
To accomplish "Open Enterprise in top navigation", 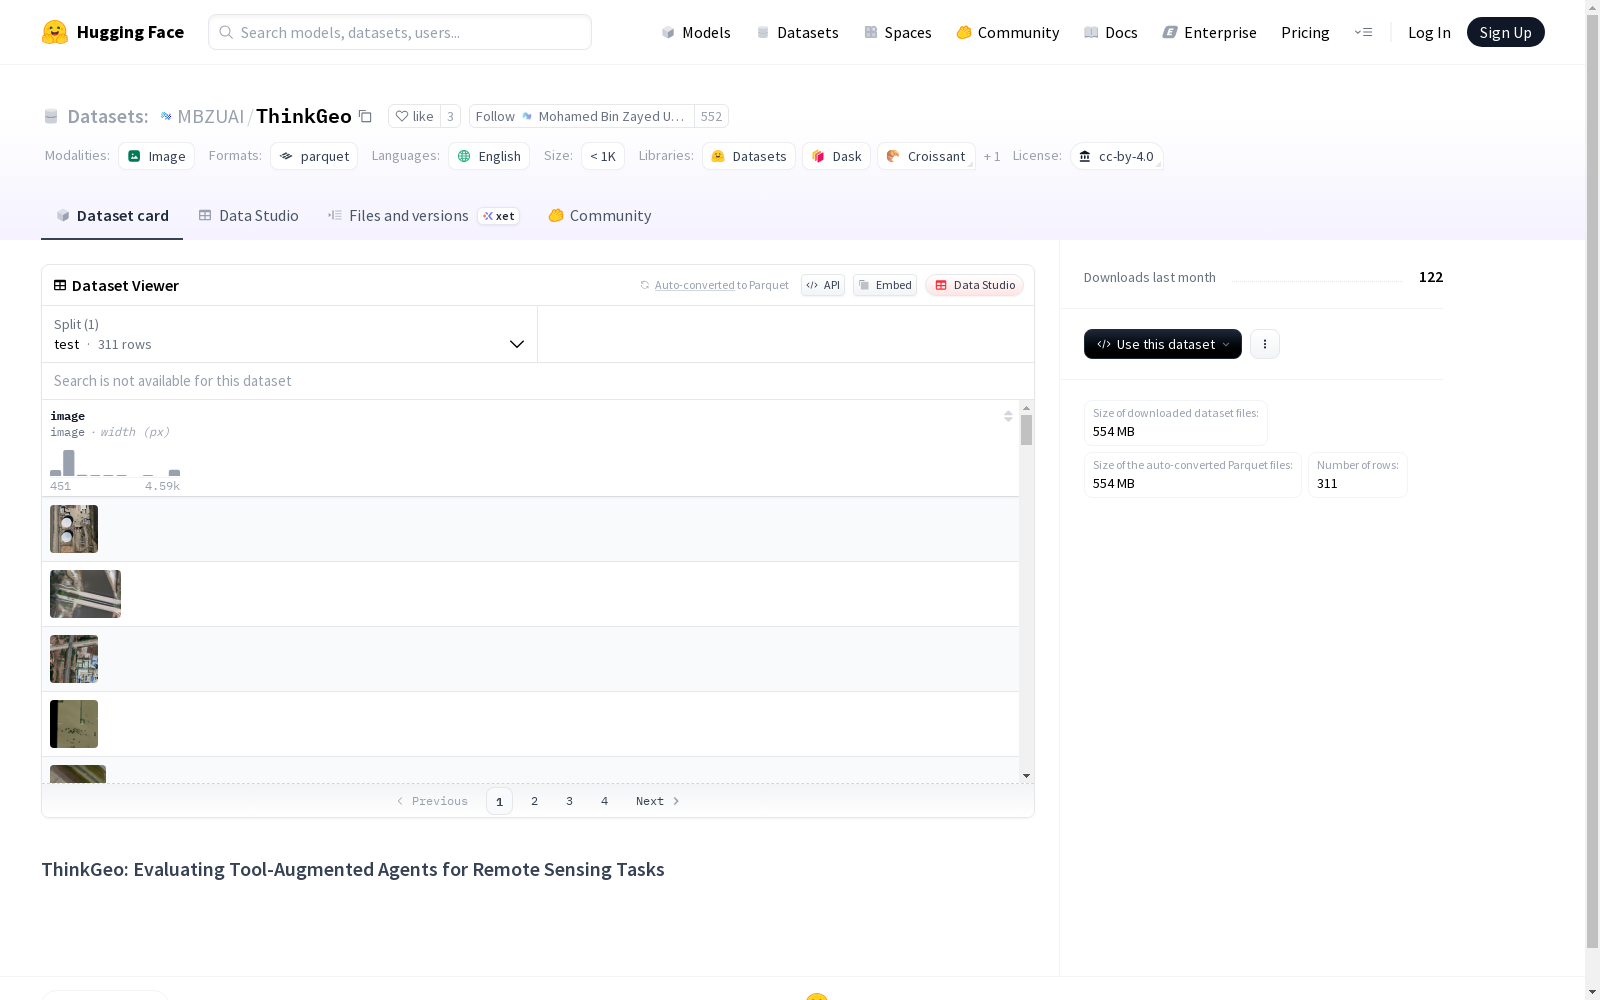I will coord(1210,32).
